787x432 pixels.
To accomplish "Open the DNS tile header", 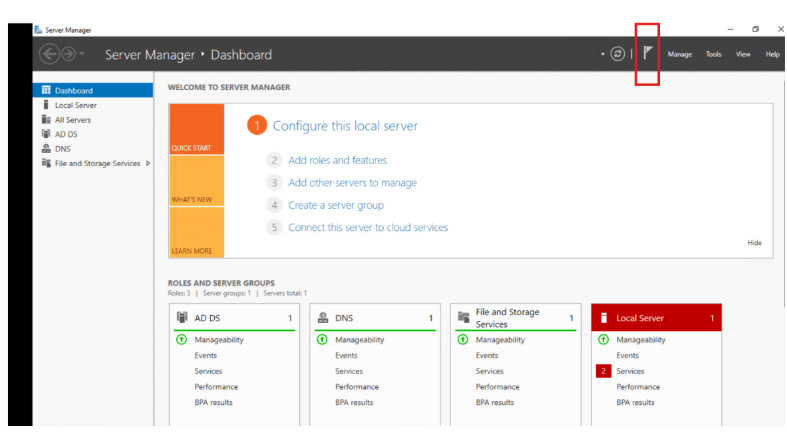I will click(375, 318).
